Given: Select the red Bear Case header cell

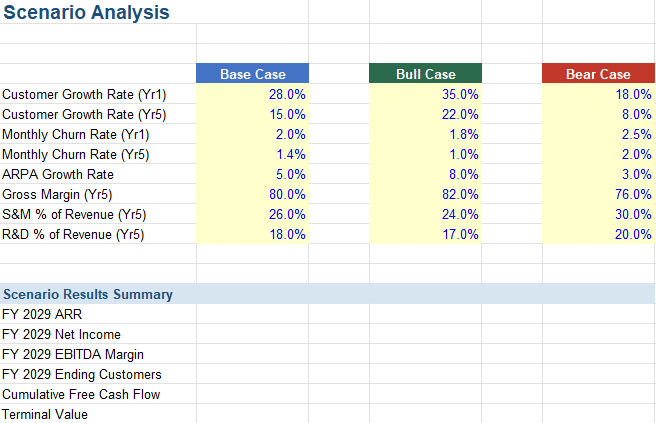Looking at the screenshot, I should 598,74.
